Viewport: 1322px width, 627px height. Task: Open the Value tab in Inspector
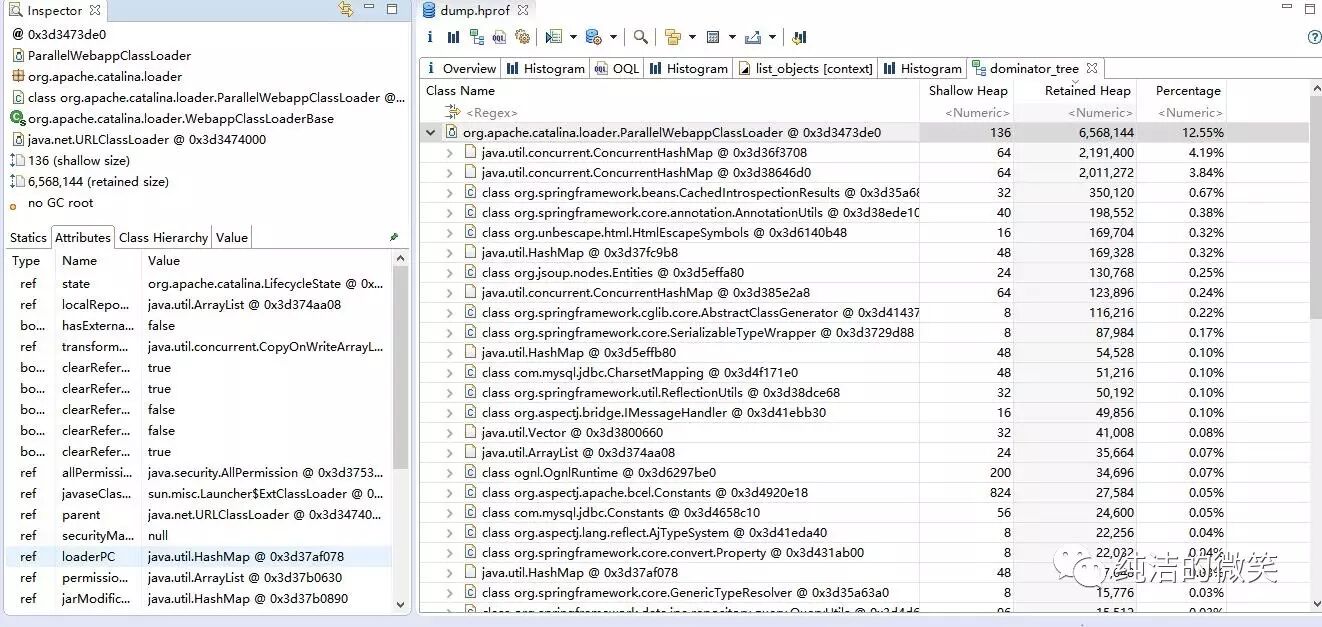click(x=231, y=237)
